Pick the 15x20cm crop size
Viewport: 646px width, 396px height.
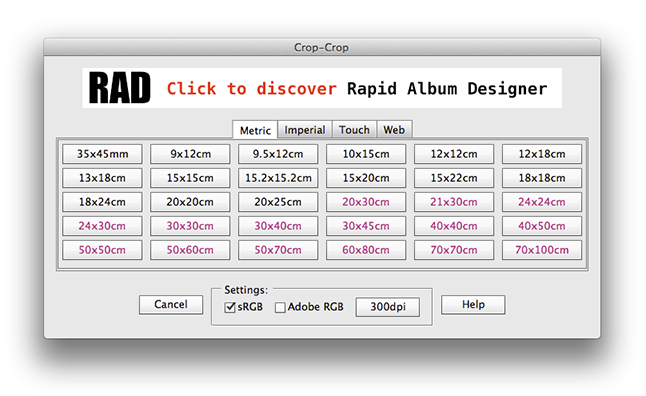pos(366,178)
